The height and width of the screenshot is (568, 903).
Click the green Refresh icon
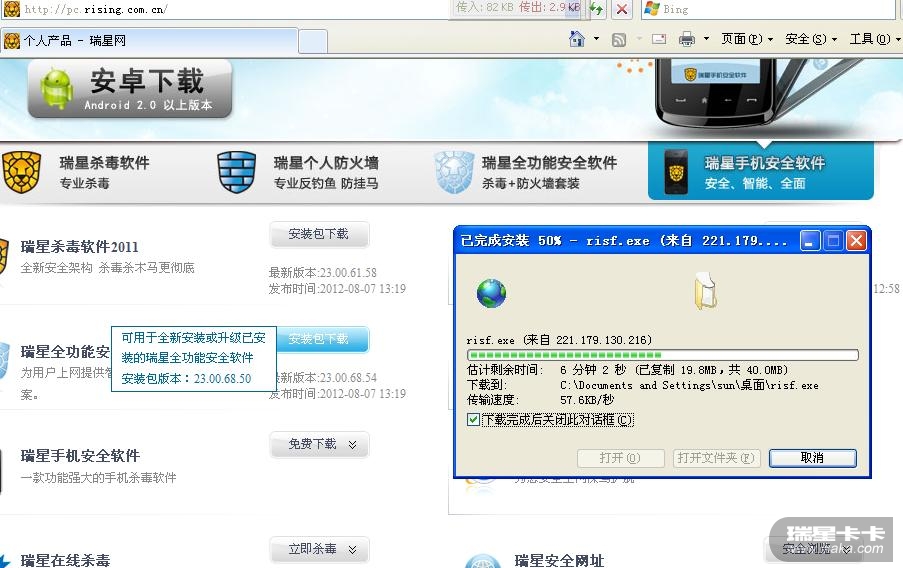pyautogui.click(x=596, y=9)
